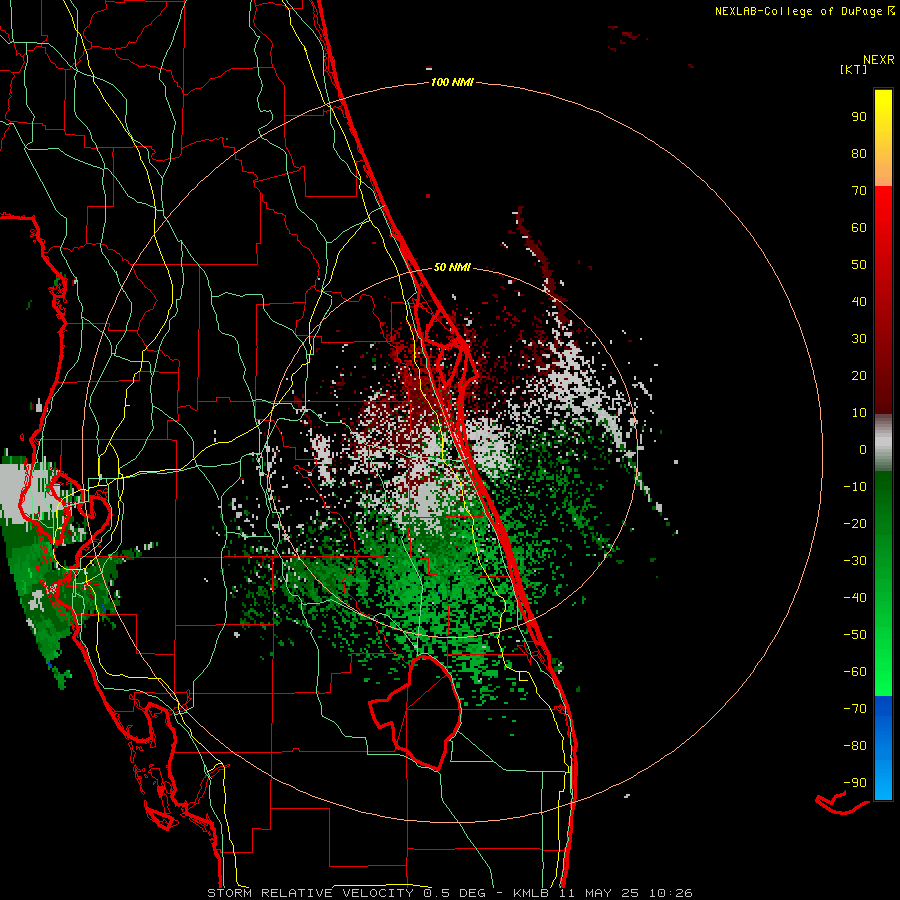Click the -60 value on the velocity scale
Viewport: 900px width, 900px height.
coord(855,672)
